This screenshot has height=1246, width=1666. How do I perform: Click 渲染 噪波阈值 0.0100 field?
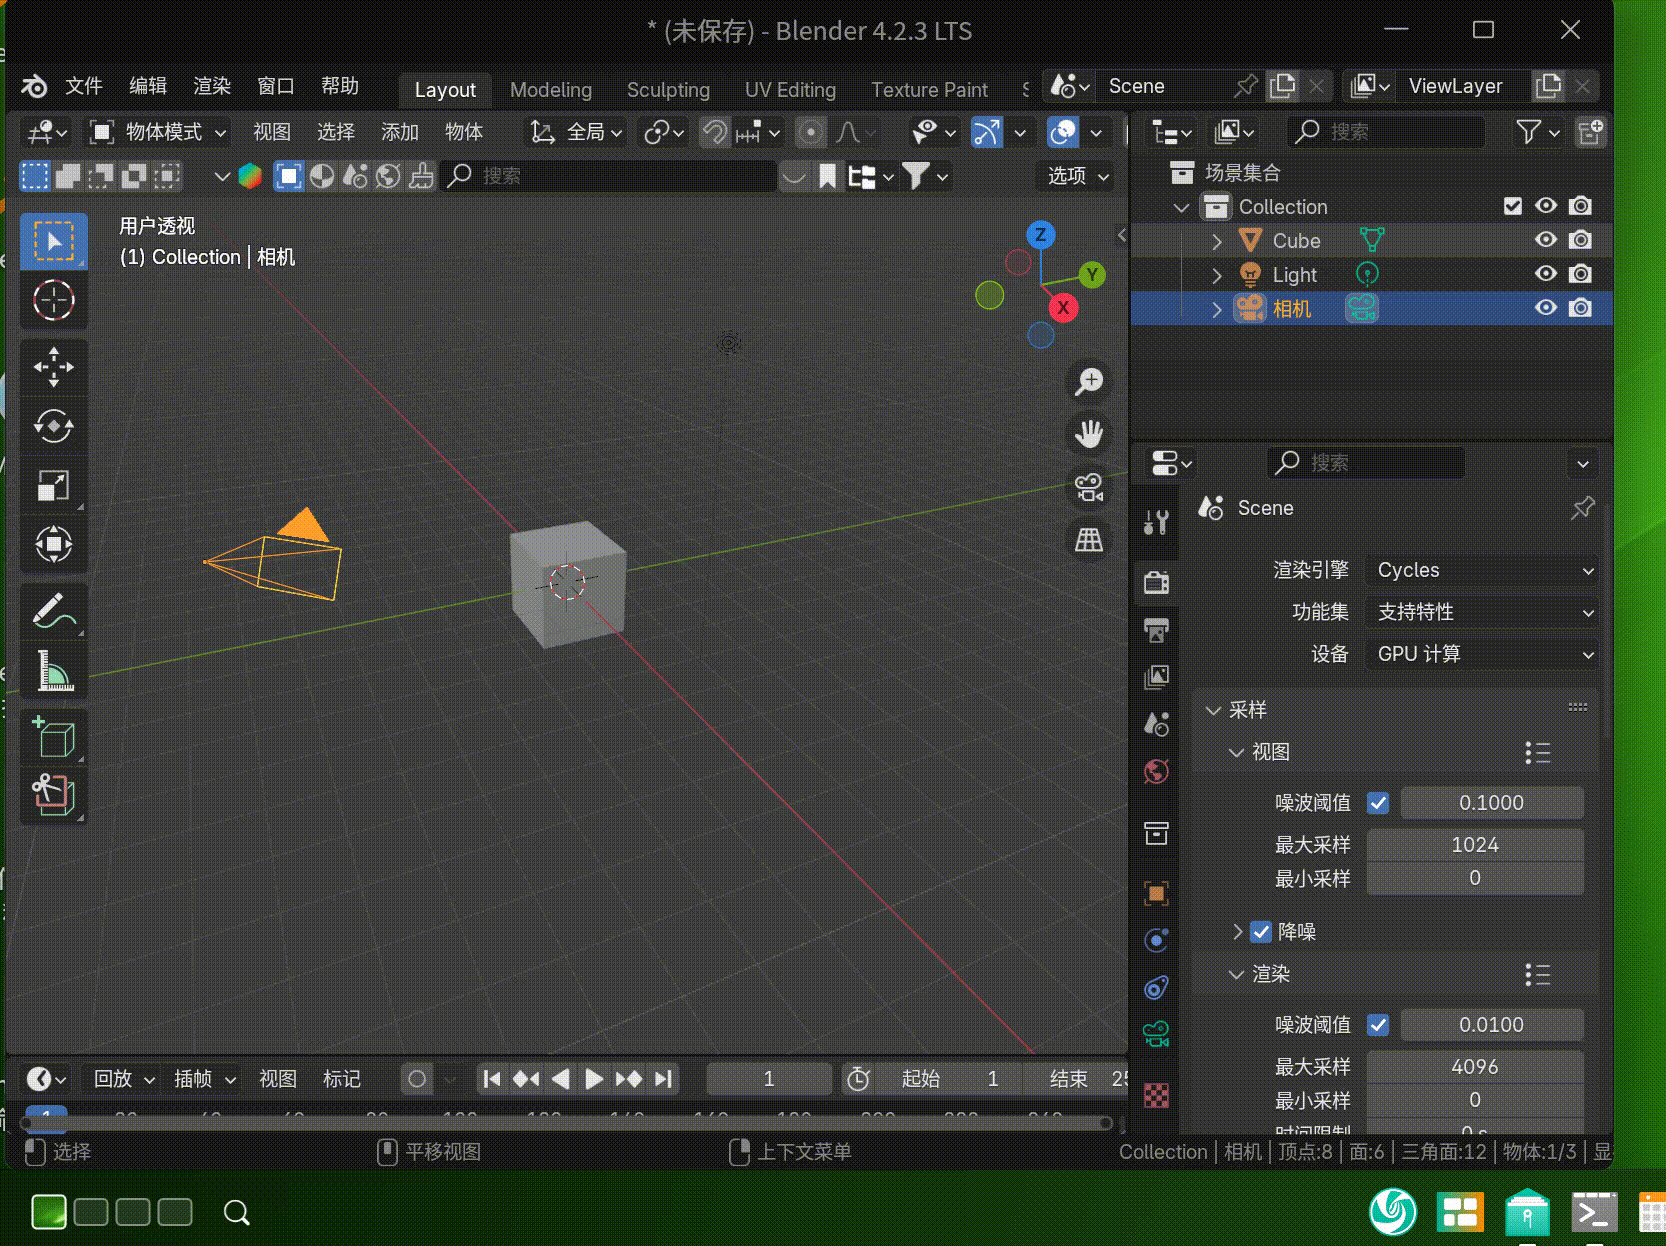[1491, 1025]
